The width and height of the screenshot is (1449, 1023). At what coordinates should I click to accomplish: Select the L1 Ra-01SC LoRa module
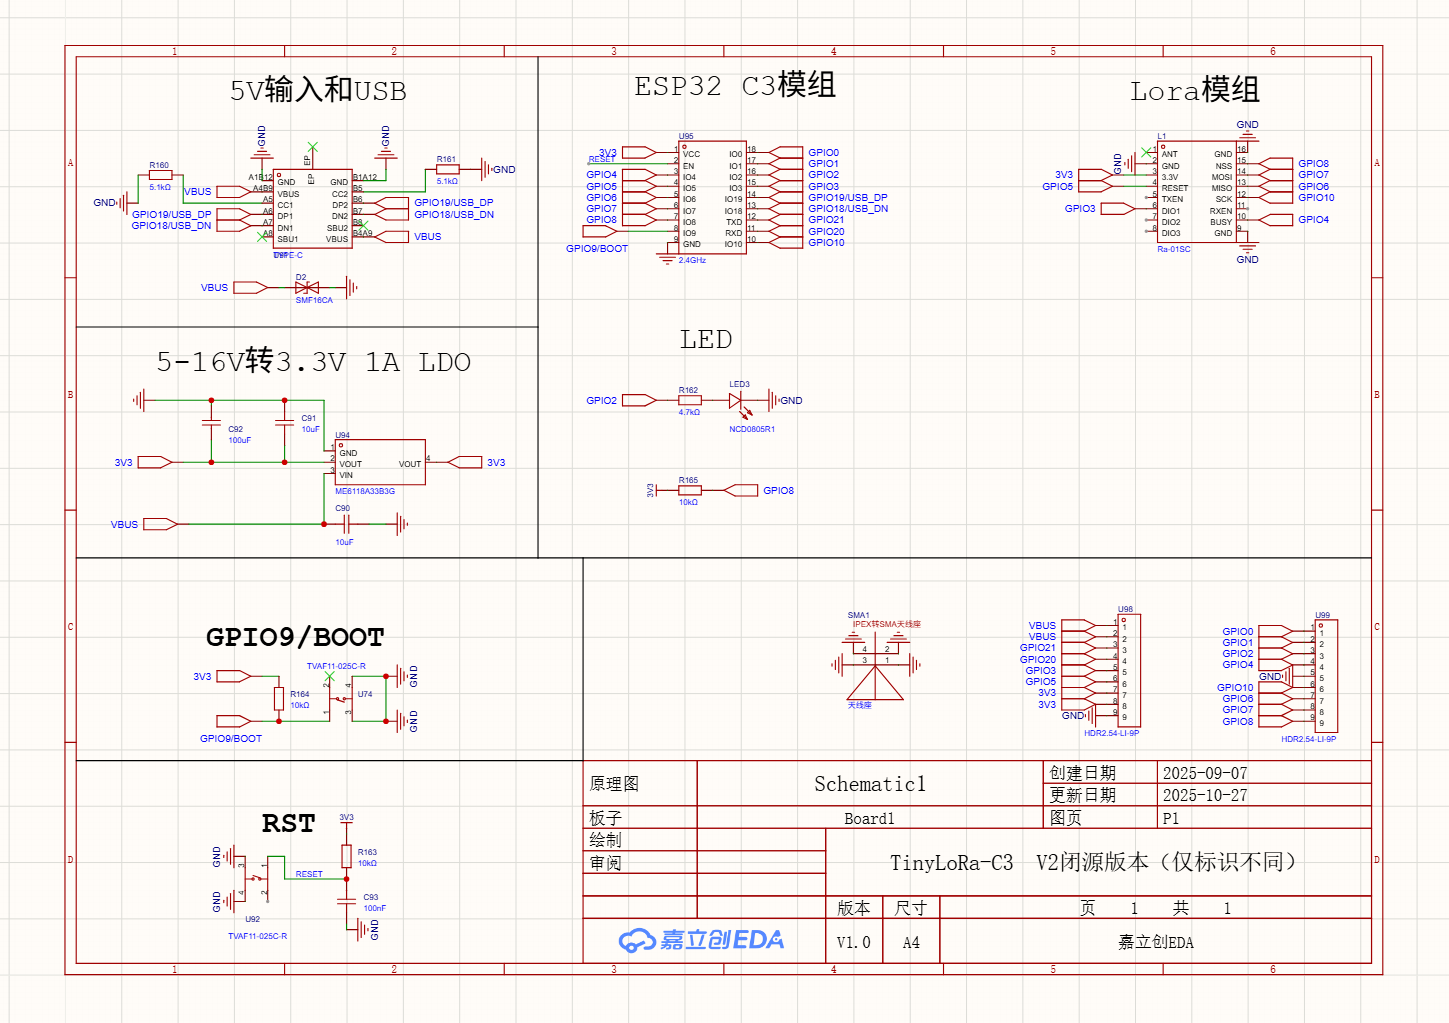(1197, 192)
